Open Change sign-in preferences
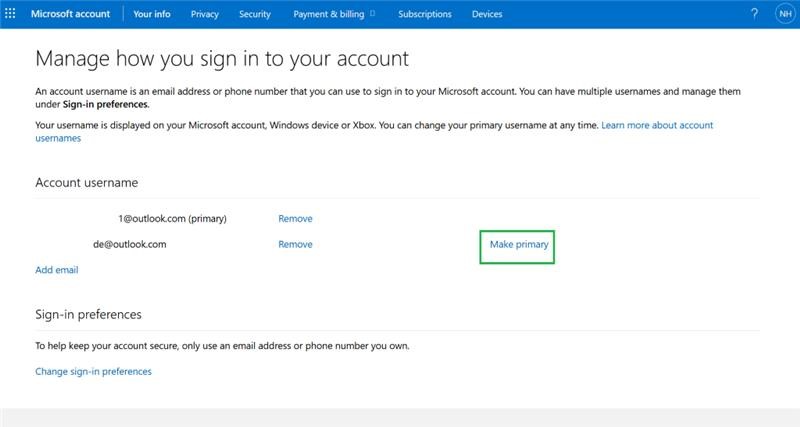Image resolution: width=800 pixels, height=427 pixels. point(93,371)
